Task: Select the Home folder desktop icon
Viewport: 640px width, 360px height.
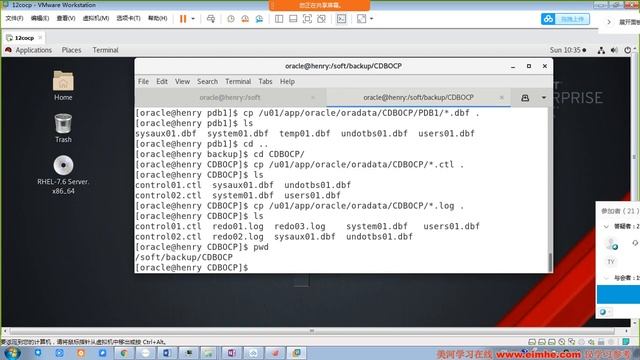Action: 63,85
